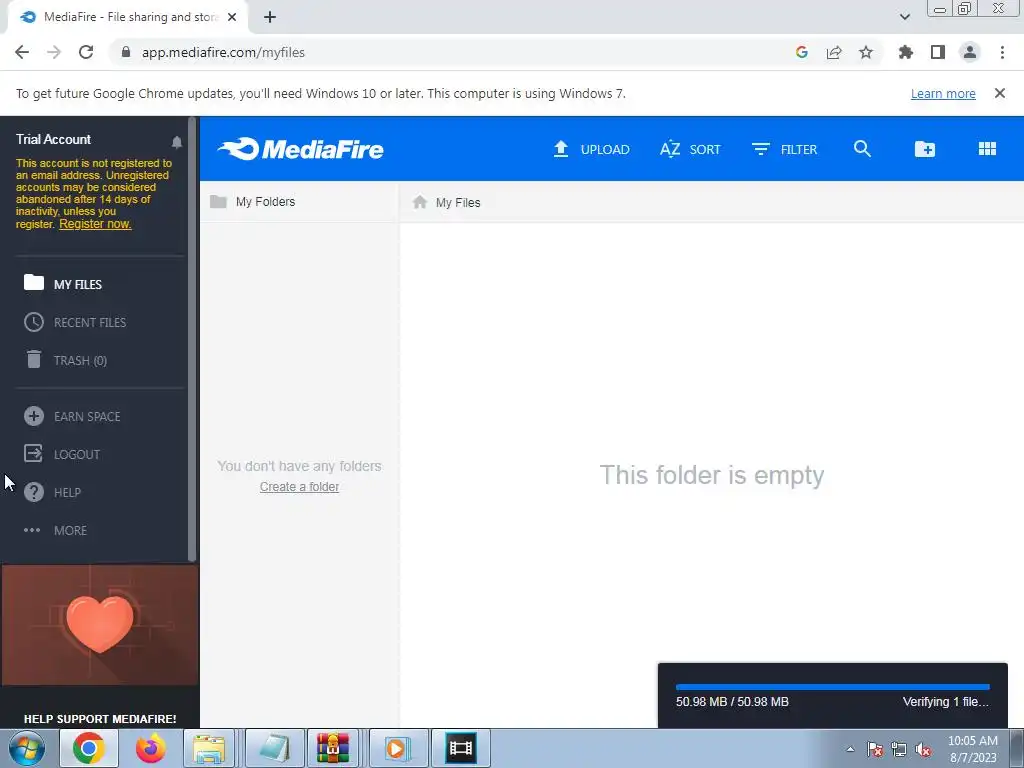Close the MediaFire tab
Viewport: 1024px width, 768px height.
[232, 17]
